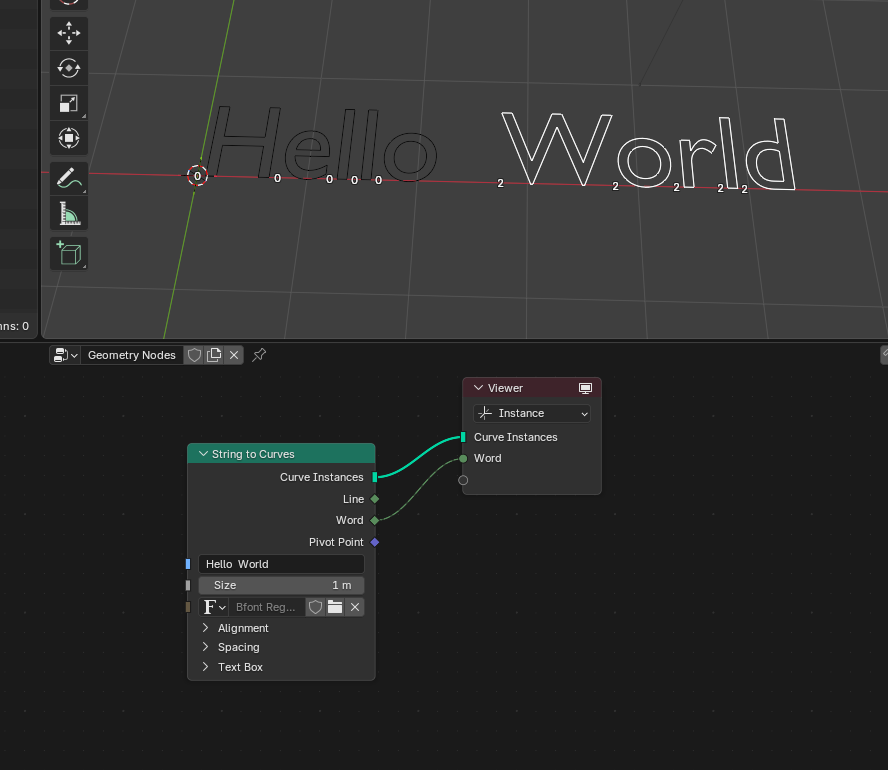Select the Add Cube tool
Image resolution: width=888 pixels, height=770 pixels.
69,253
